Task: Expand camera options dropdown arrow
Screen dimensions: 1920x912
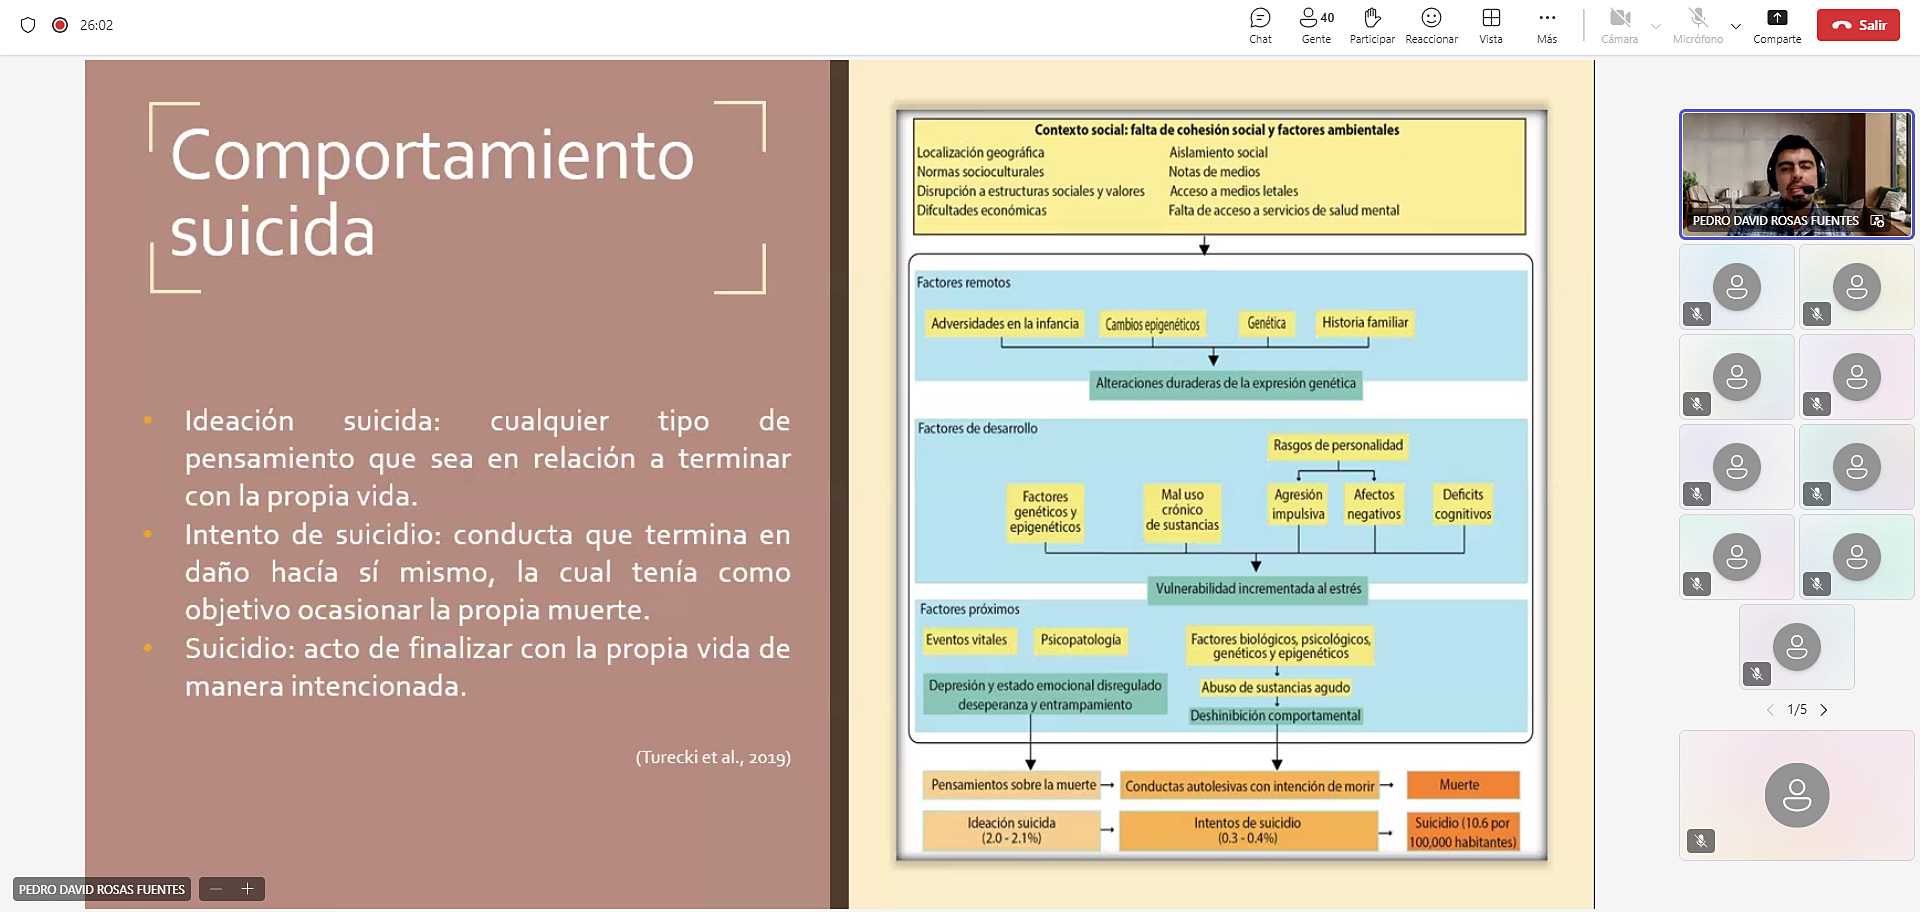Action: [1656, 26]
